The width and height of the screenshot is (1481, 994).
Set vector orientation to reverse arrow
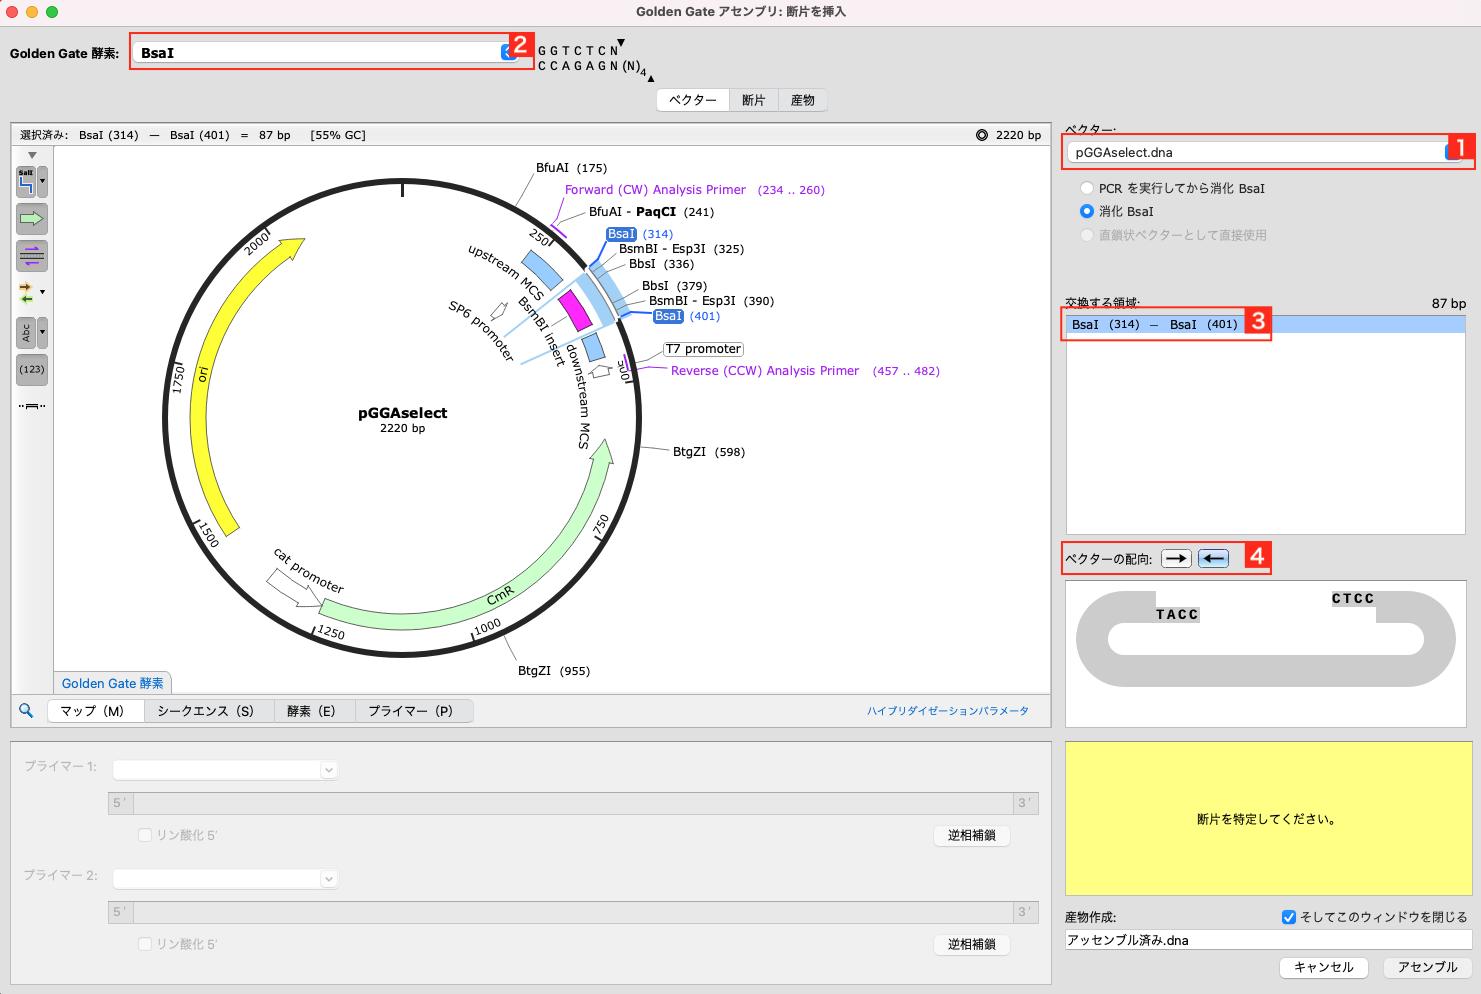1213,559
